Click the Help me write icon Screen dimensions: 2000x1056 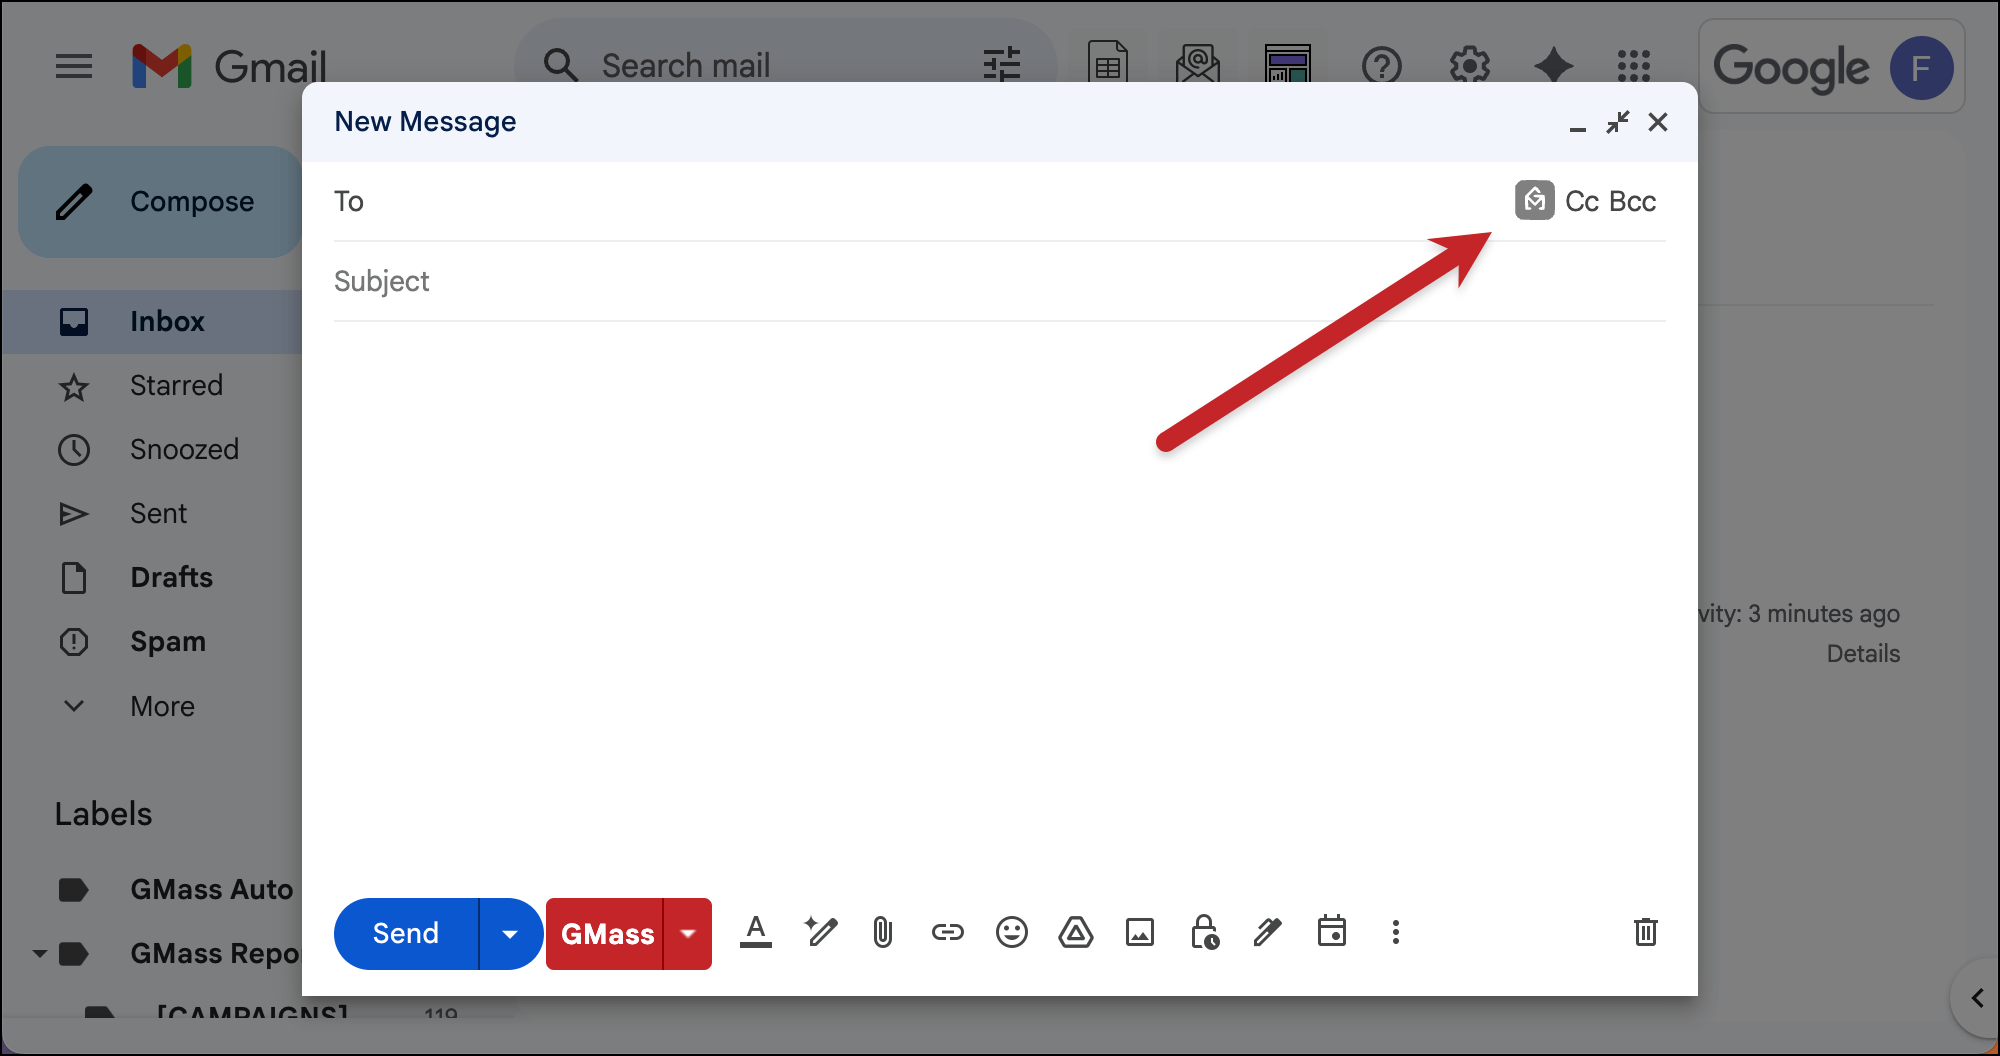click(x=820, y=933)
